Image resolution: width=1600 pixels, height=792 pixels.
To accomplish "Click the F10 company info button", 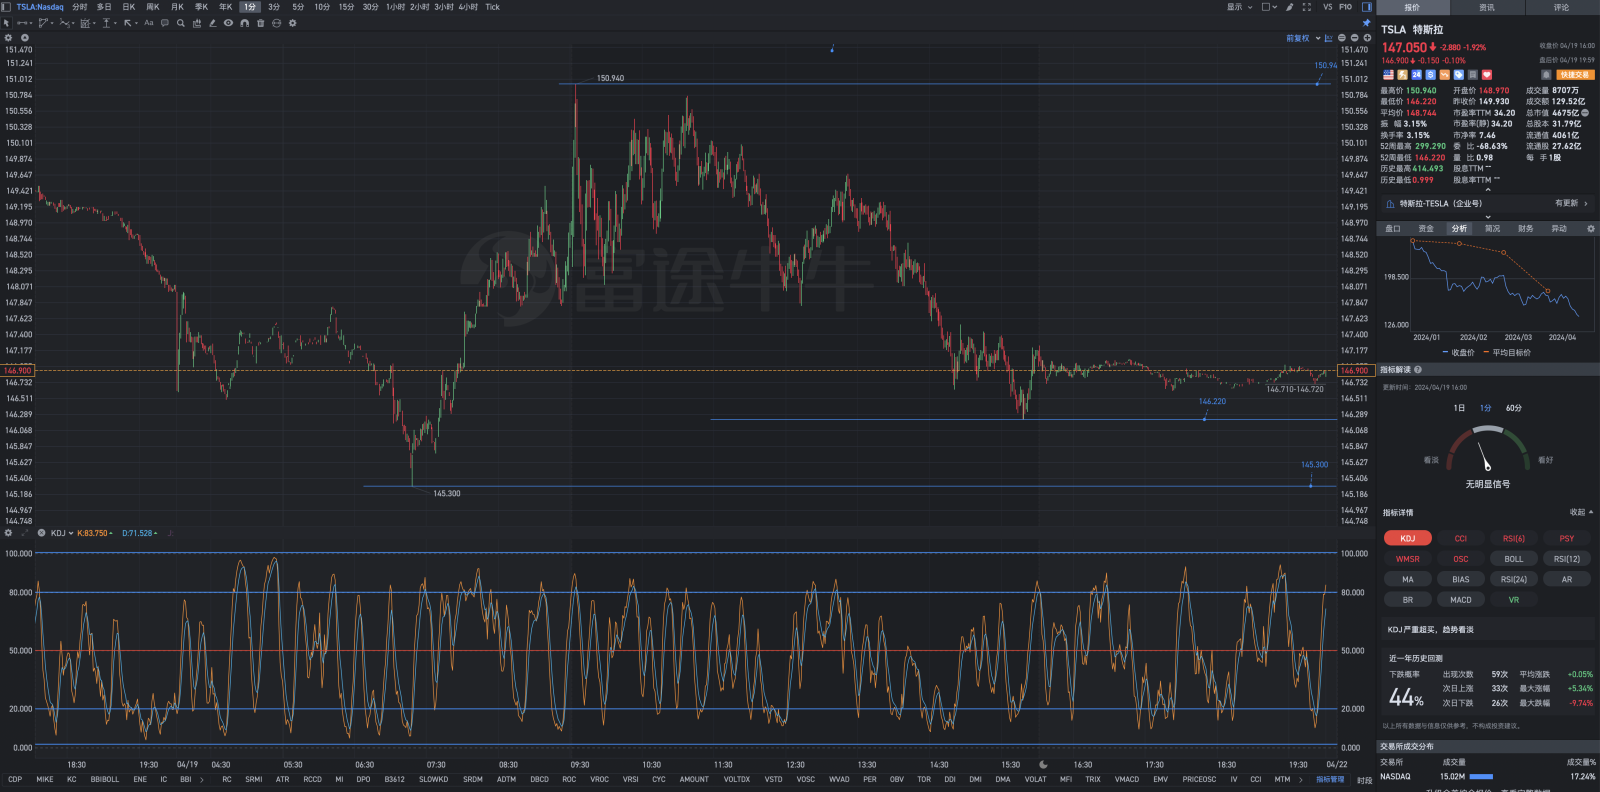I will click(x=1345, y=7).
